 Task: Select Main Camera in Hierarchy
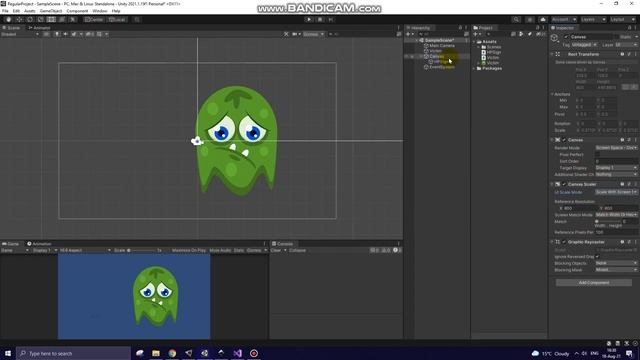click(x=442, y=46)
